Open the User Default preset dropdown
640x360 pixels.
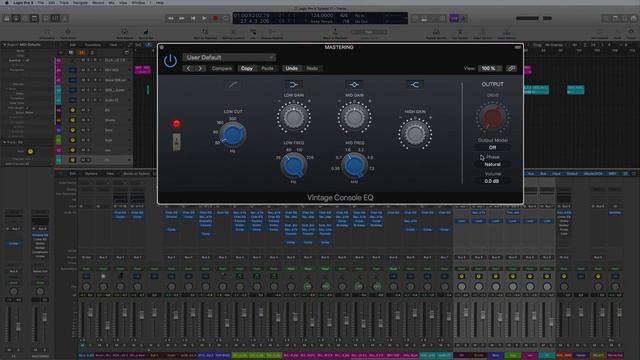[229, 58]
